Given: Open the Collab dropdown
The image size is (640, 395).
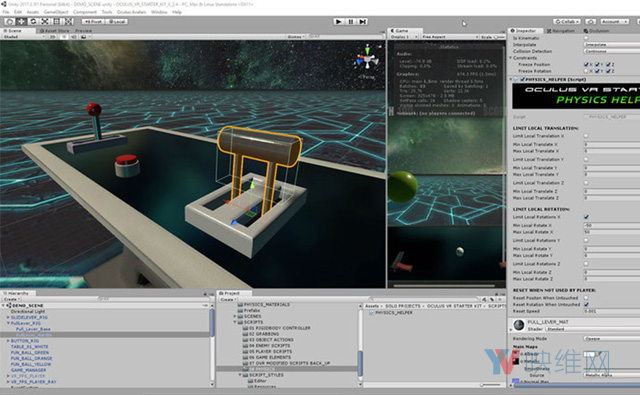Looking at the screenshot, I should pyautogui.click(x=567, y=21).
